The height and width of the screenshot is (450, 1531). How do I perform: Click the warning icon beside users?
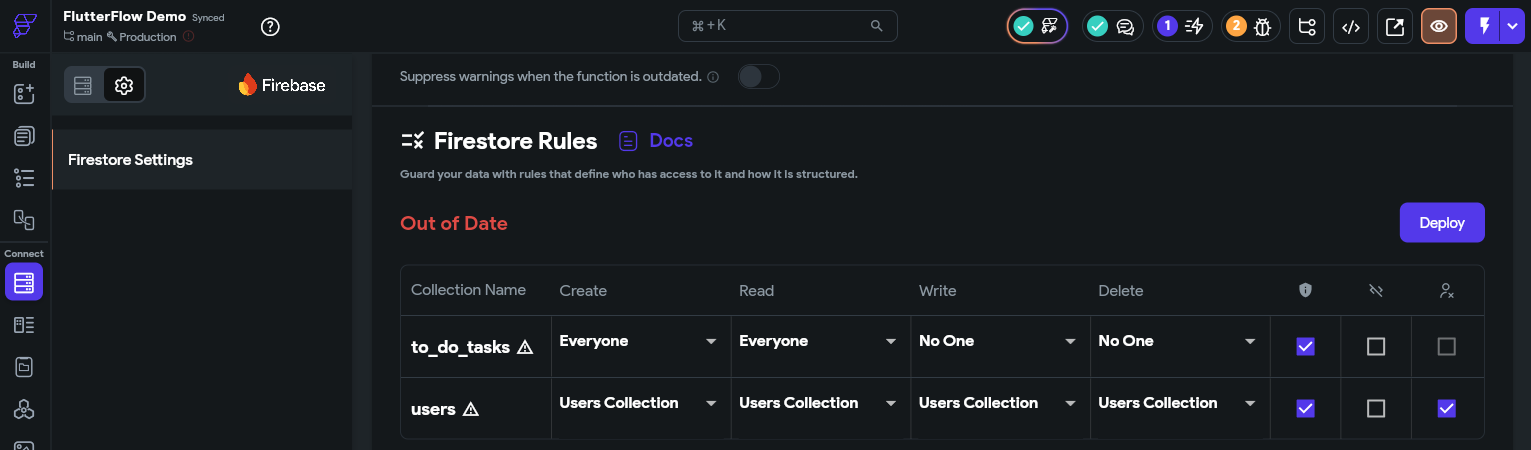pos(471,409)
